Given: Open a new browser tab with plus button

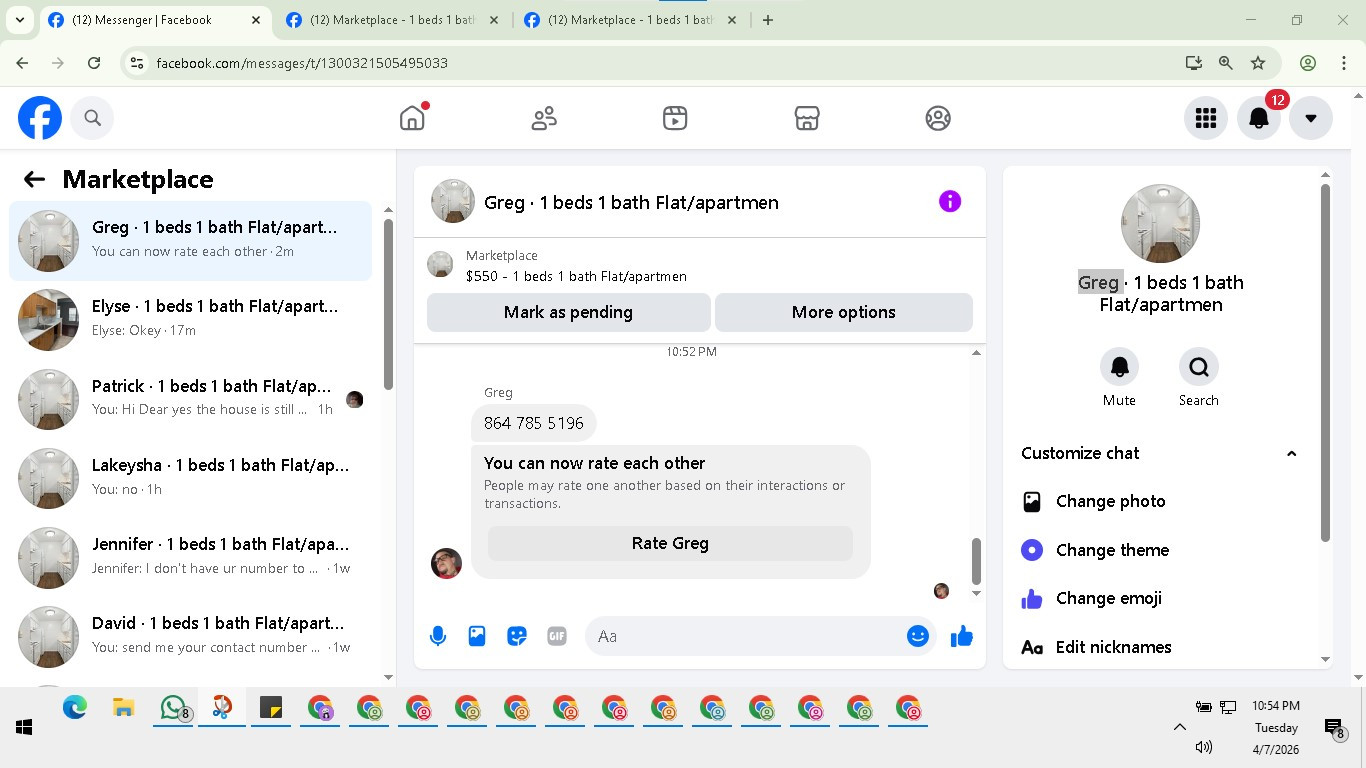Looking at the screenshot, I should tap(768, 20).
